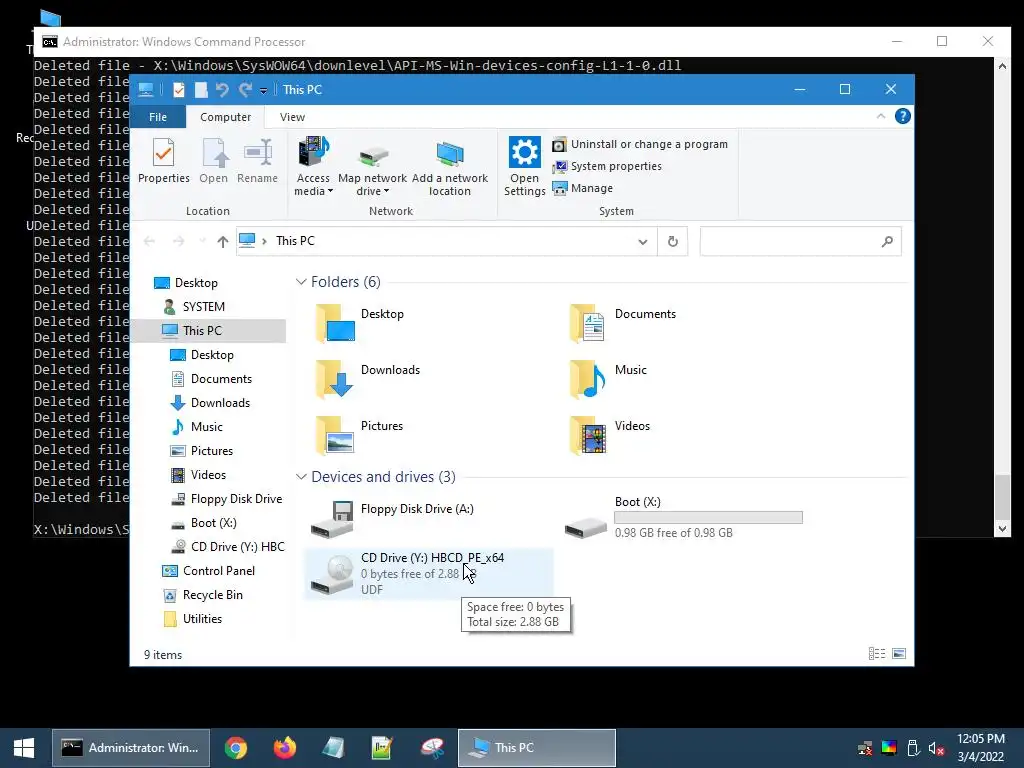Click Boot (X:) capacity bar
The height and width of the screenshot is (768, 1024).
pyautogui.click(x=709, y=517)
